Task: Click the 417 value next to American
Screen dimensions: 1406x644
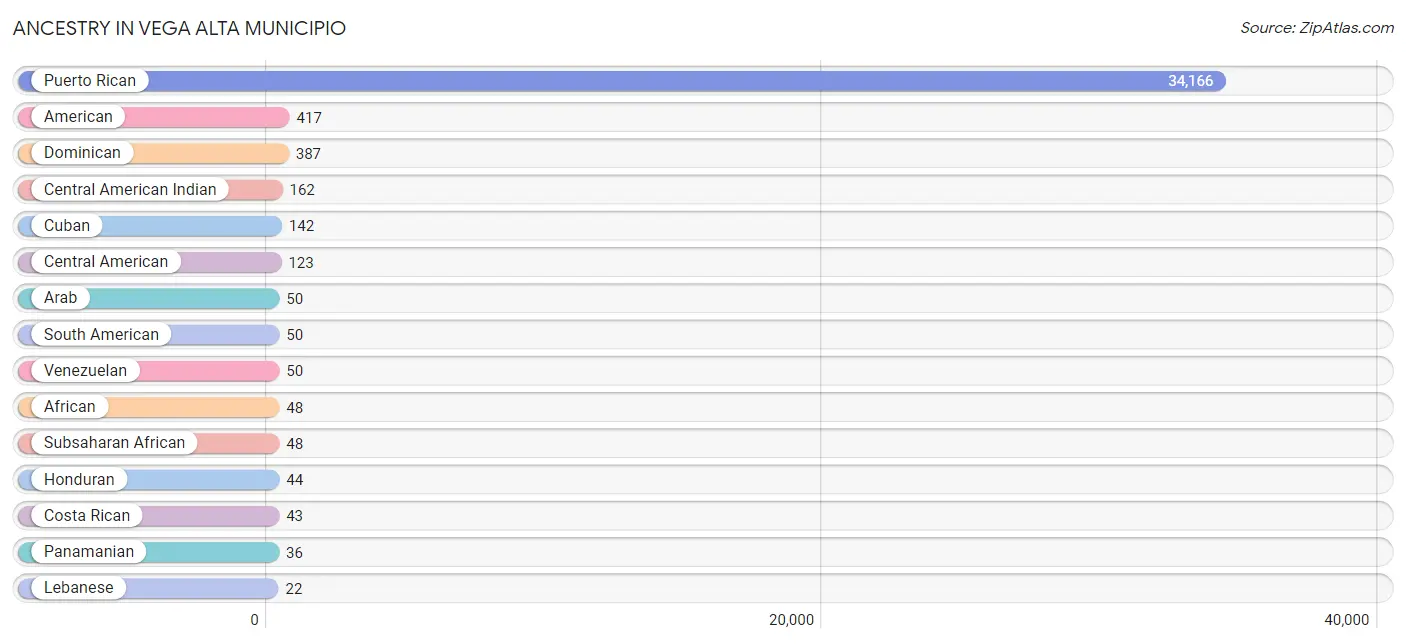Action: pos(309,118)
